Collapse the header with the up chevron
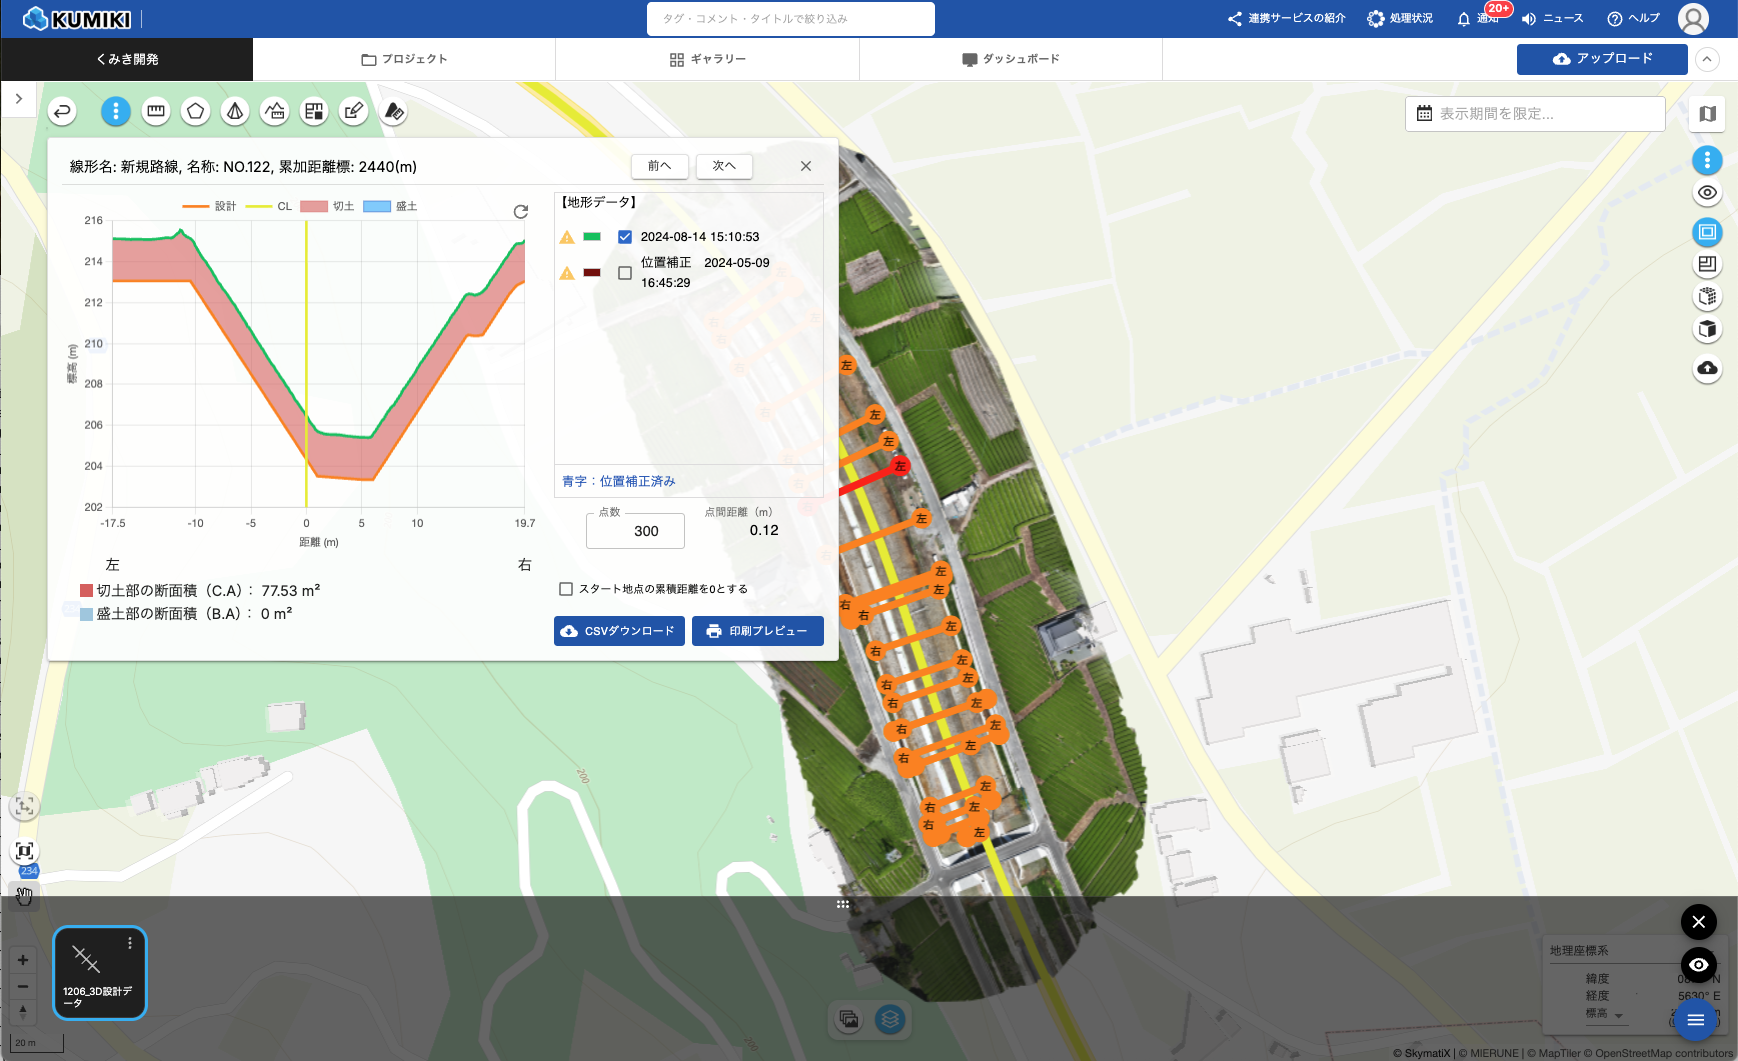The height and width of the screenshot is (1061, 1738). pyautogui.click(x=1707, y=59)
